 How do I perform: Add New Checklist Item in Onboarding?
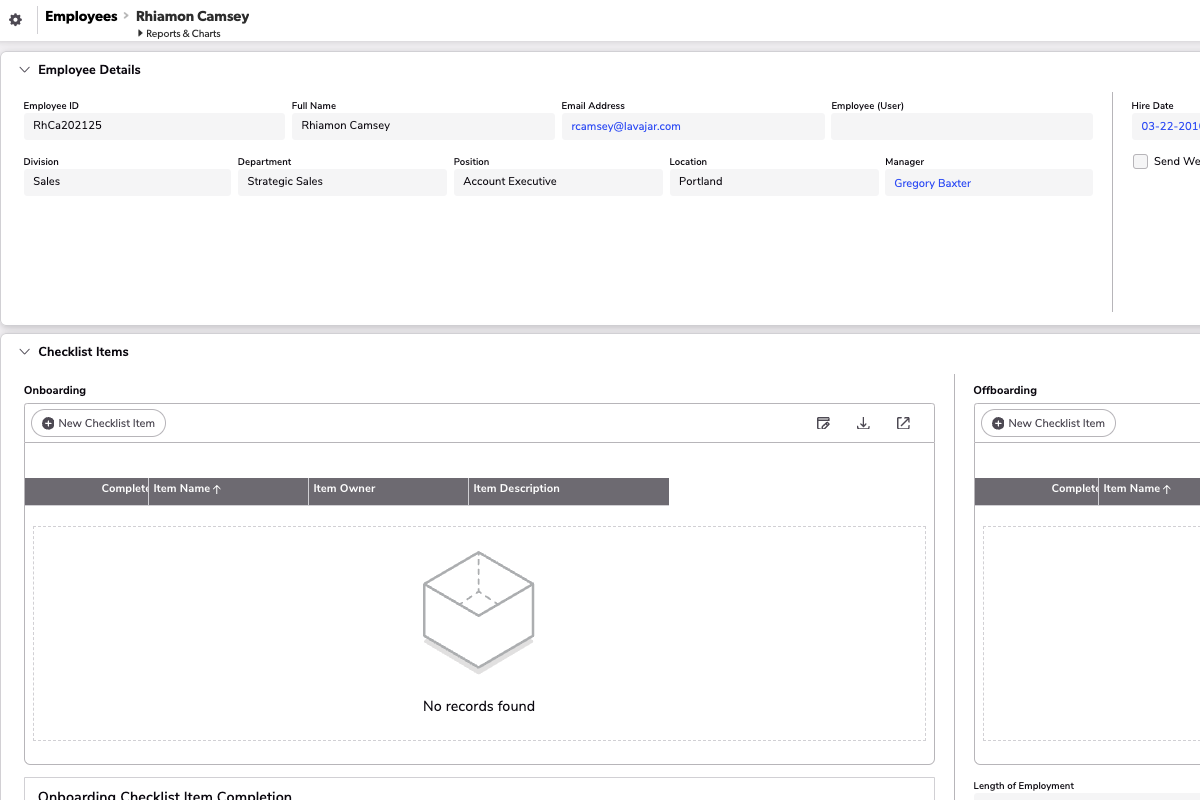tap(98, 423)
